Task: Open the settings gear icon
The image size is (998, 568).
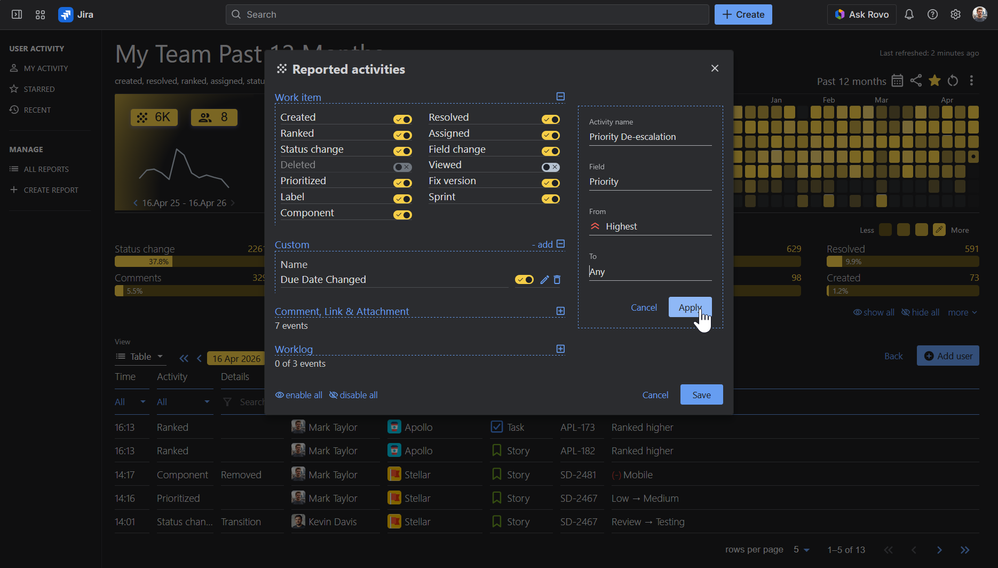Action: click(x=955, y=14)
